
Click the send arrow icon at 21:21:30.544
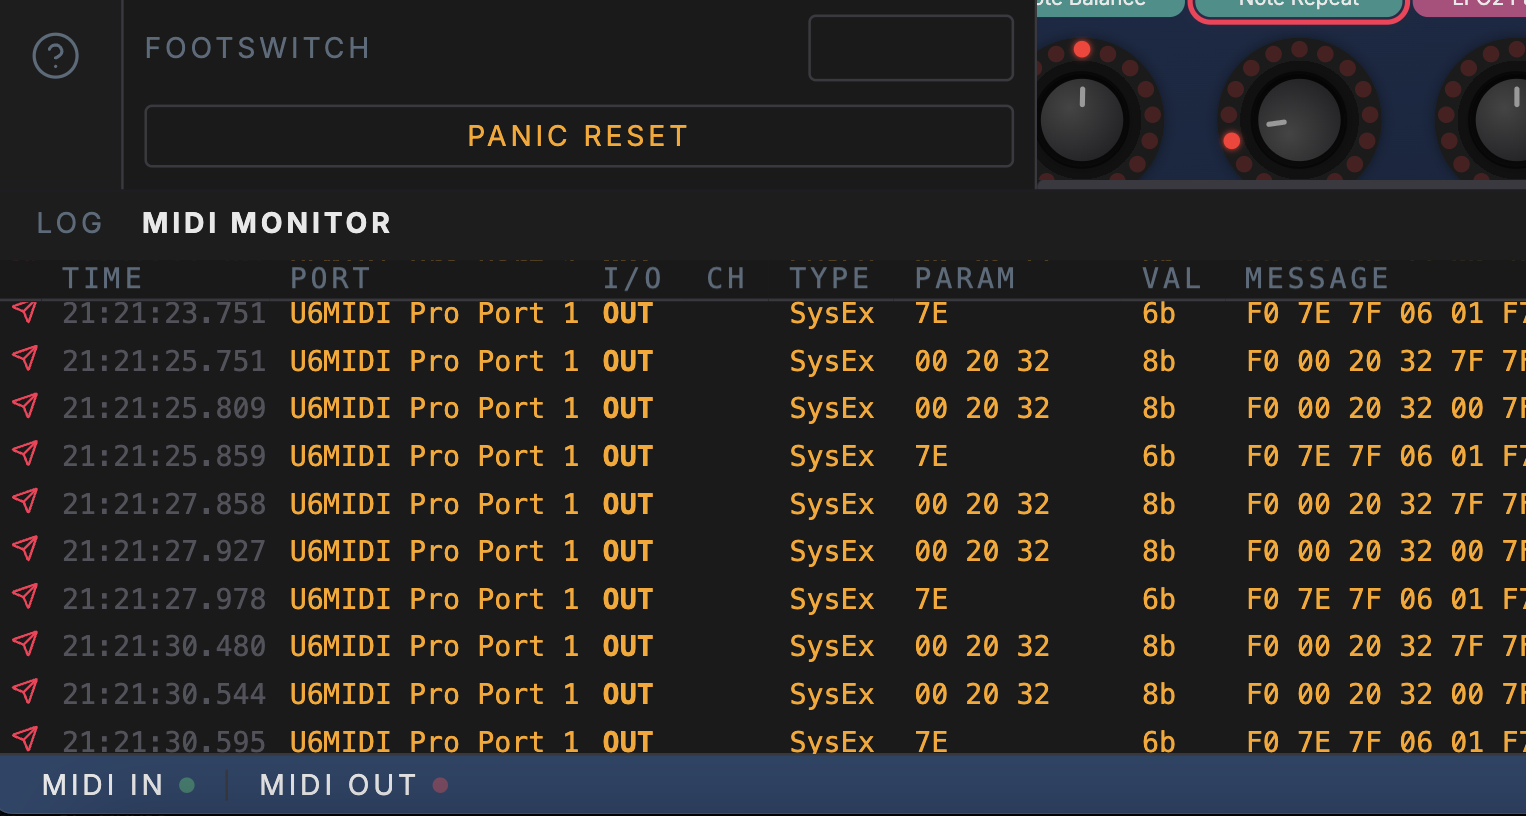[25, 693]
